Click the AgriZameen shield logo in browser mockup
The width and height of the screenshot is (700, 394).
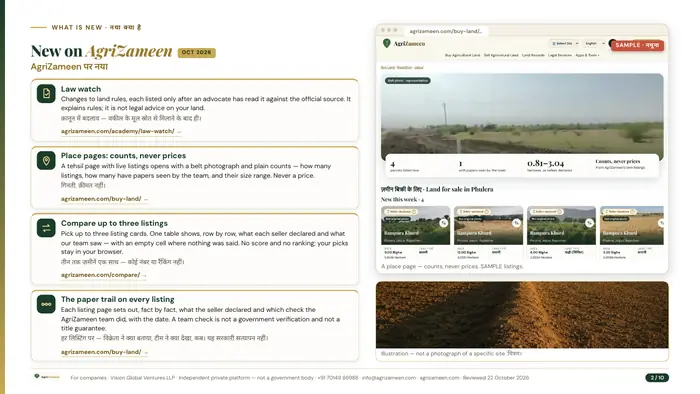387,43
